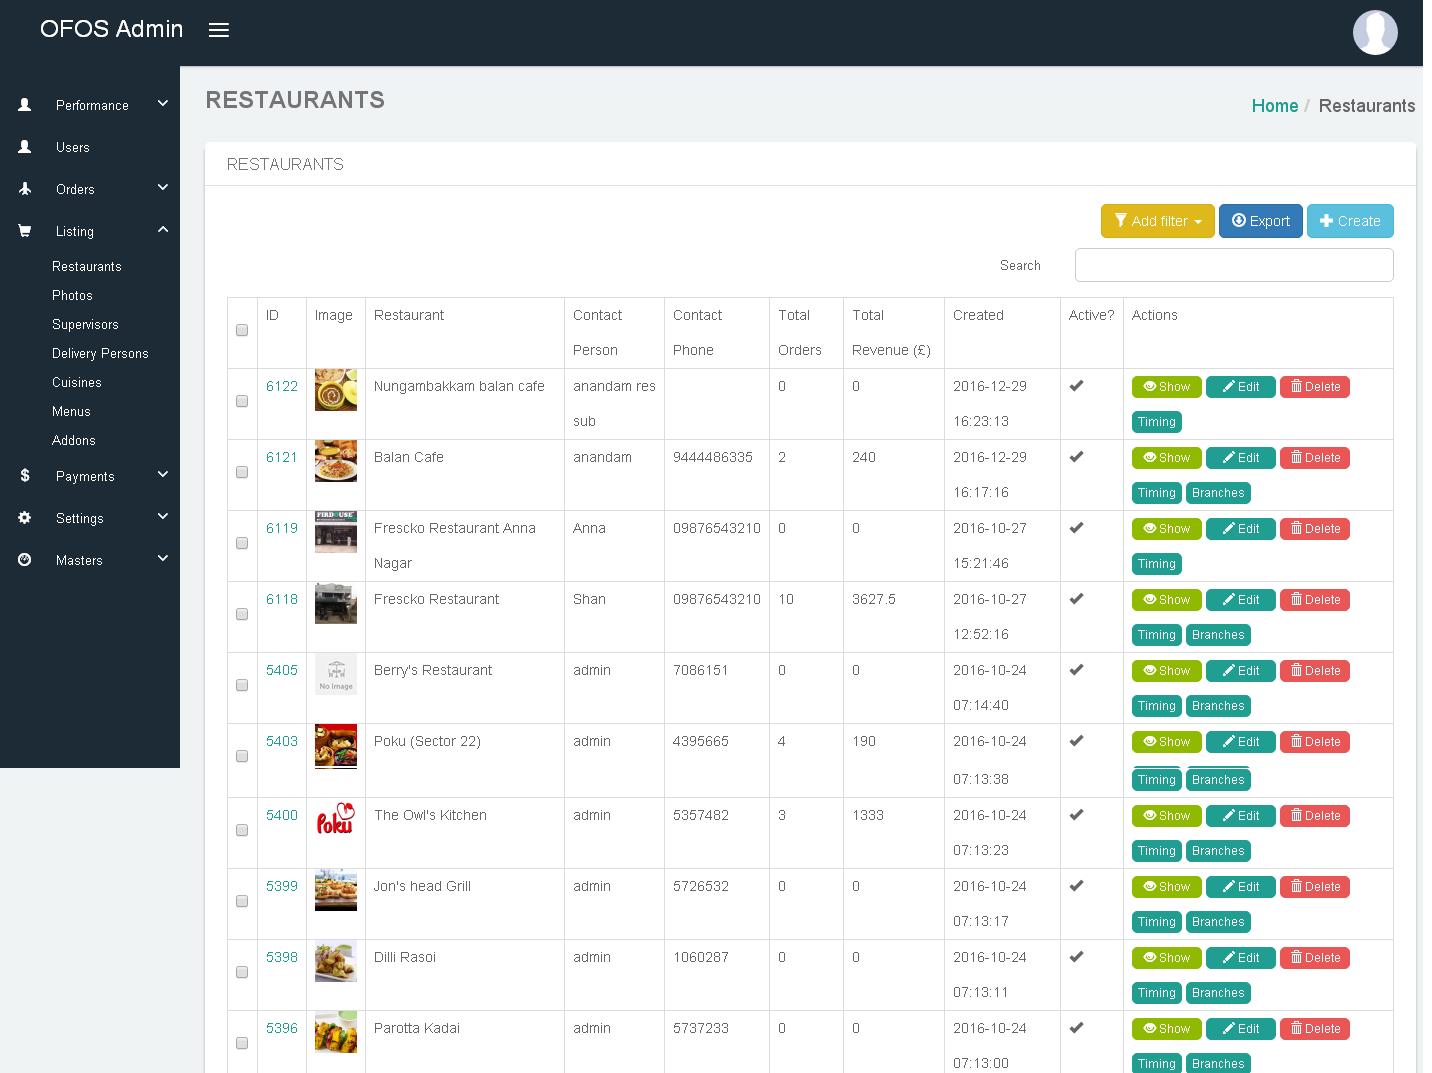Check the box for Jon's head Grill
The image size is (1432, 1073).
click(242, 901)
